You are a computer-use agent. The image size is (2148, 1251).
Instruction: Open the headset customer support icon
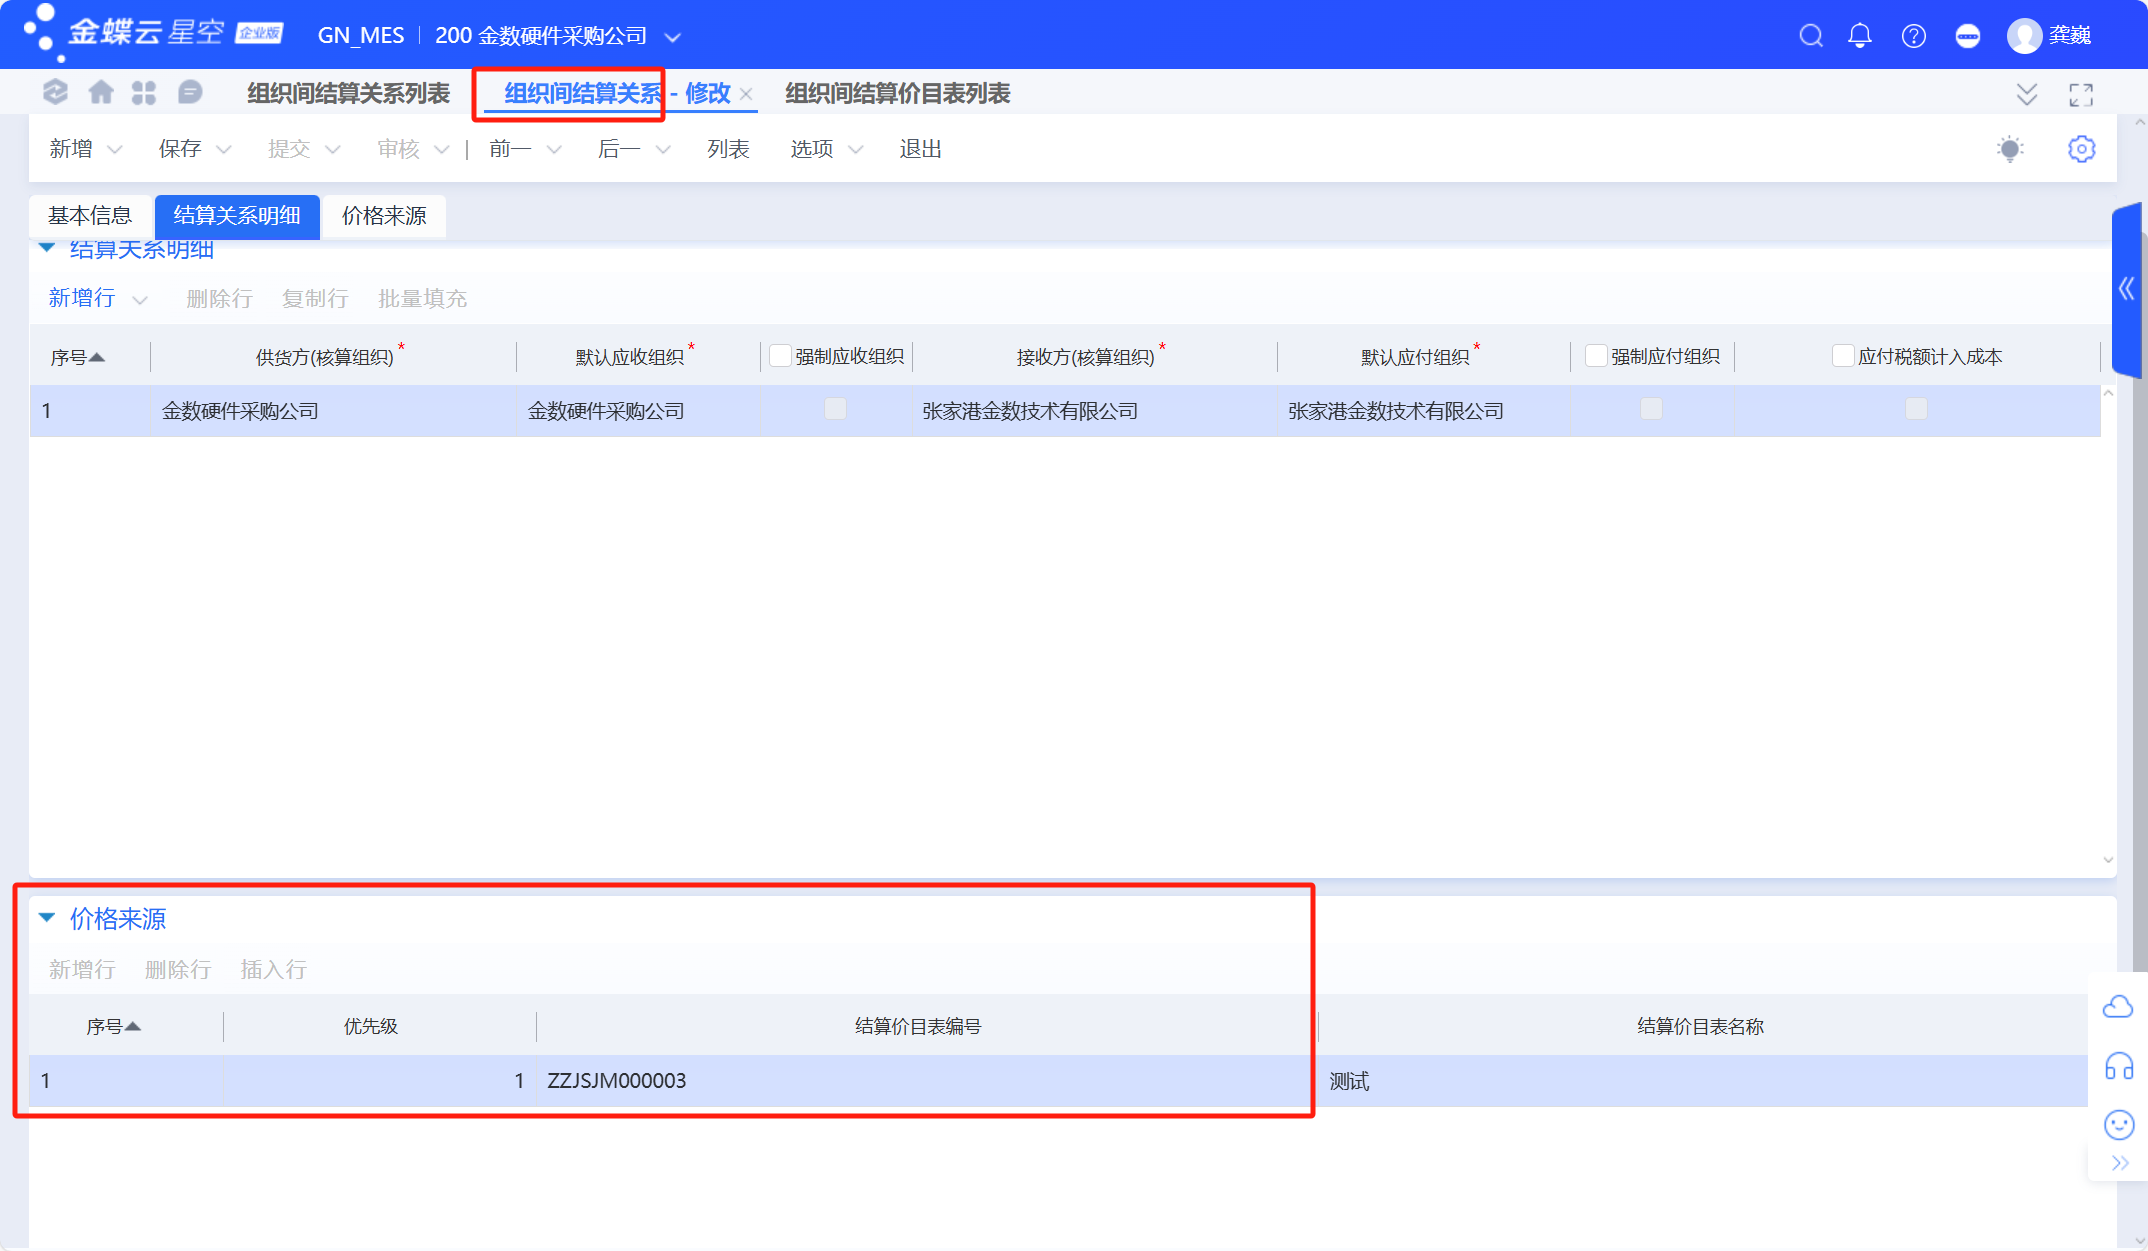coord(2119,1066)
